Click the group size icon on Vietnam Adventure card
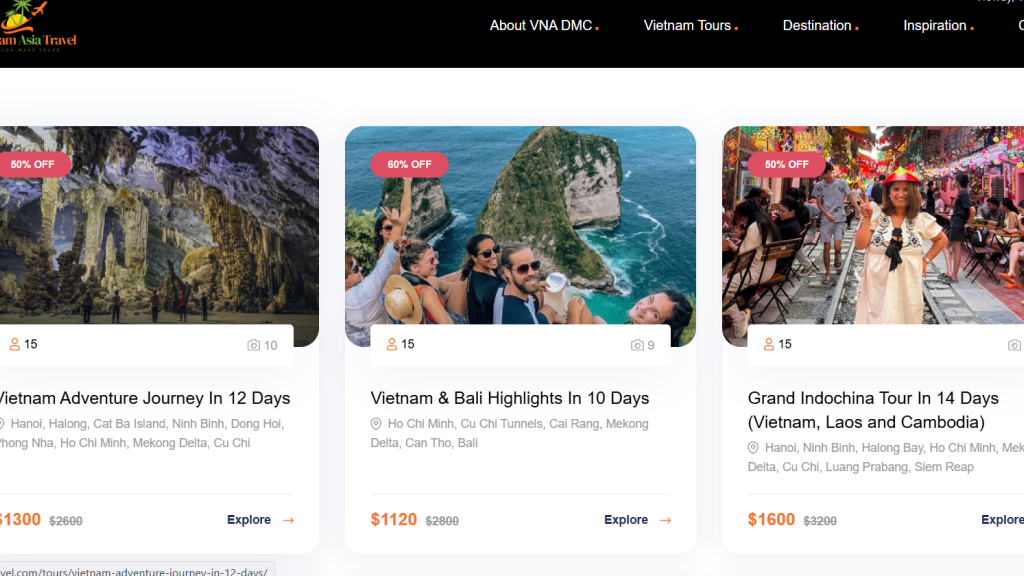Screen dimensions: 1024x576 coord(14,344)
